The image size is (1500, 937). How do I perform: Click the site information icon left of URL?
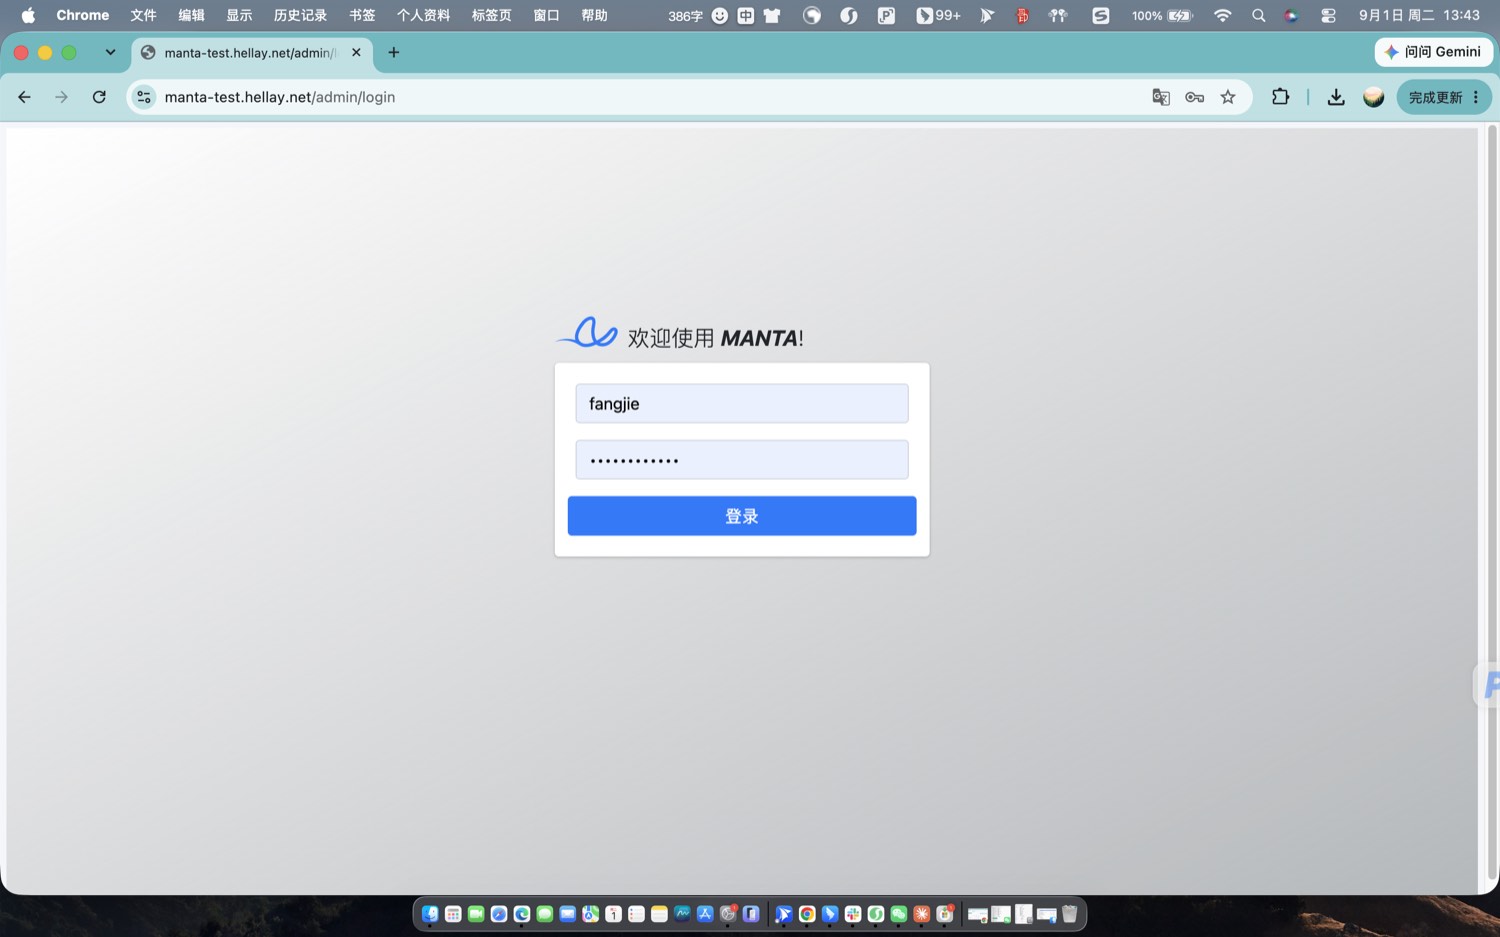coord(144,97)
